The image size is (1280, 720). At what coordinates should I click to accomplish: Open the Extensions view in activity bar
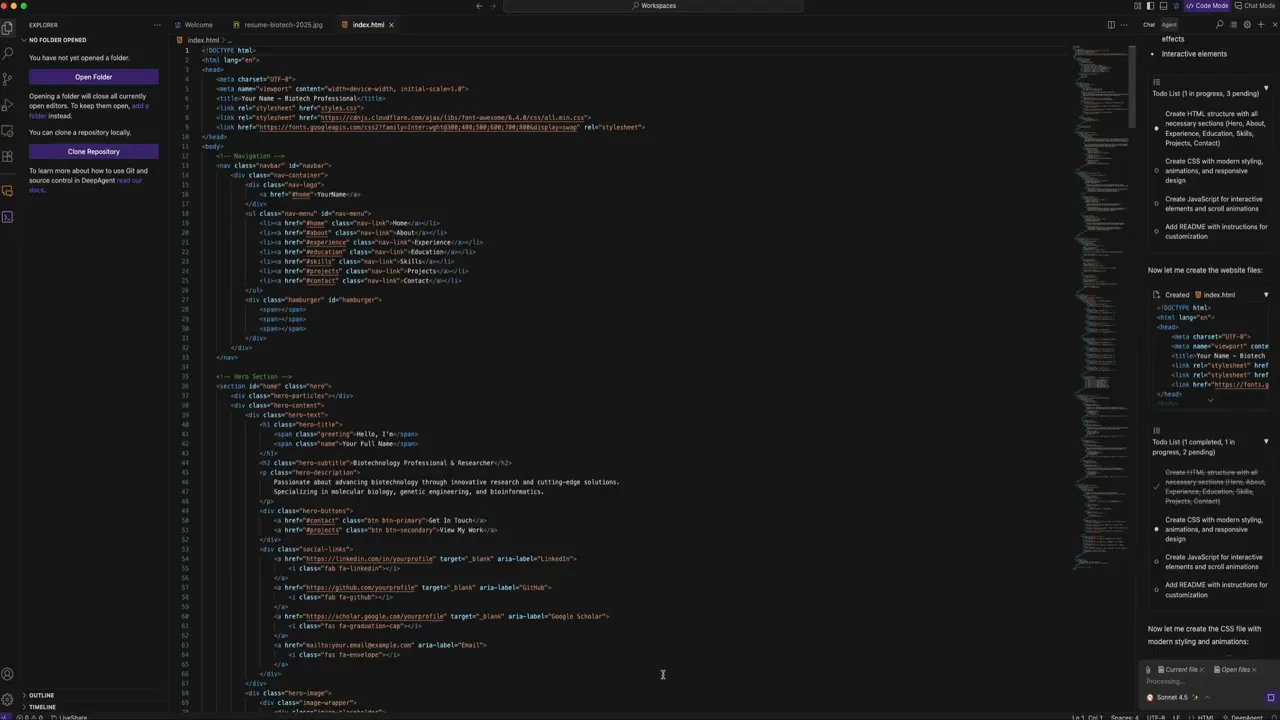8,156
